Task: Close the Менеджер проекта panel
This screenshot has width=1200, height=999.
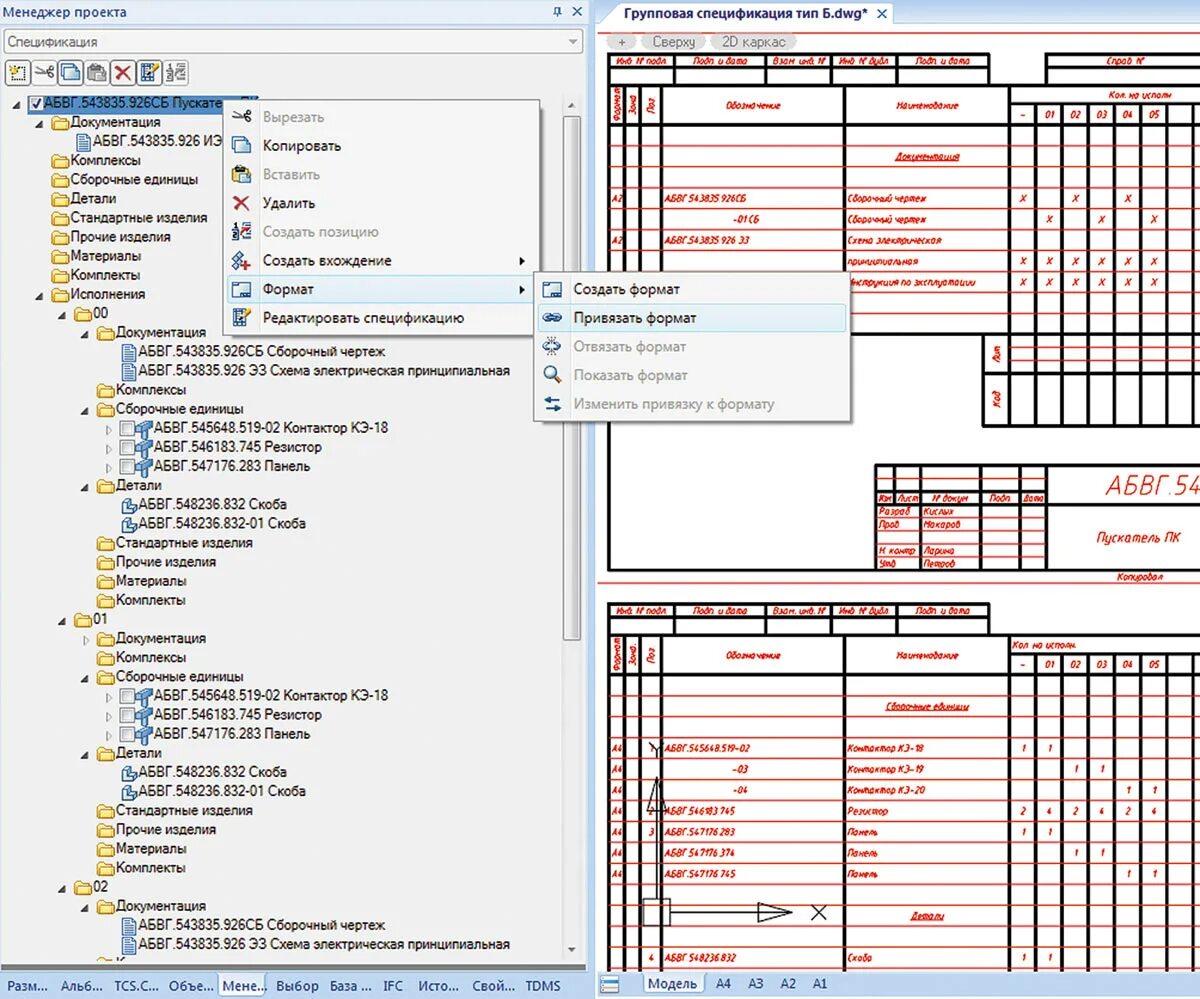Action: pyautogui.click(x=576, y=12)
